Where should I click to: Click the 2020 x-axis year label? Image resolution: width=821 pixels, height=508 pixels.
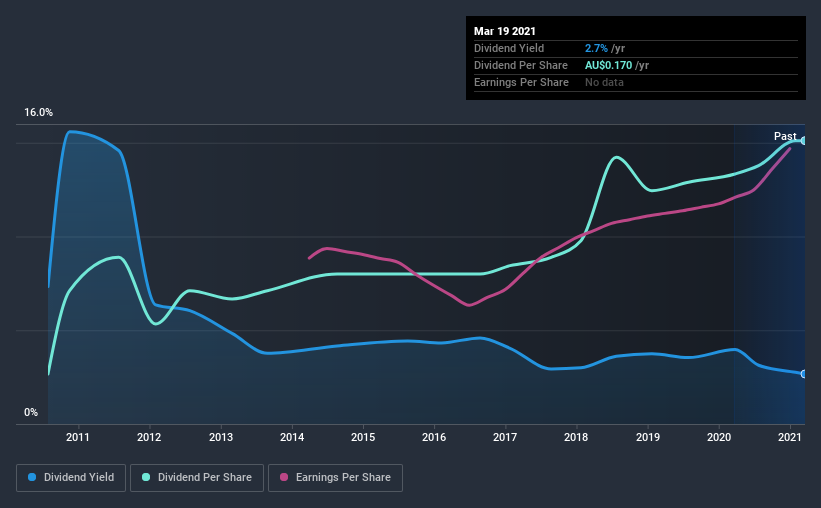[x=719, y=437]
